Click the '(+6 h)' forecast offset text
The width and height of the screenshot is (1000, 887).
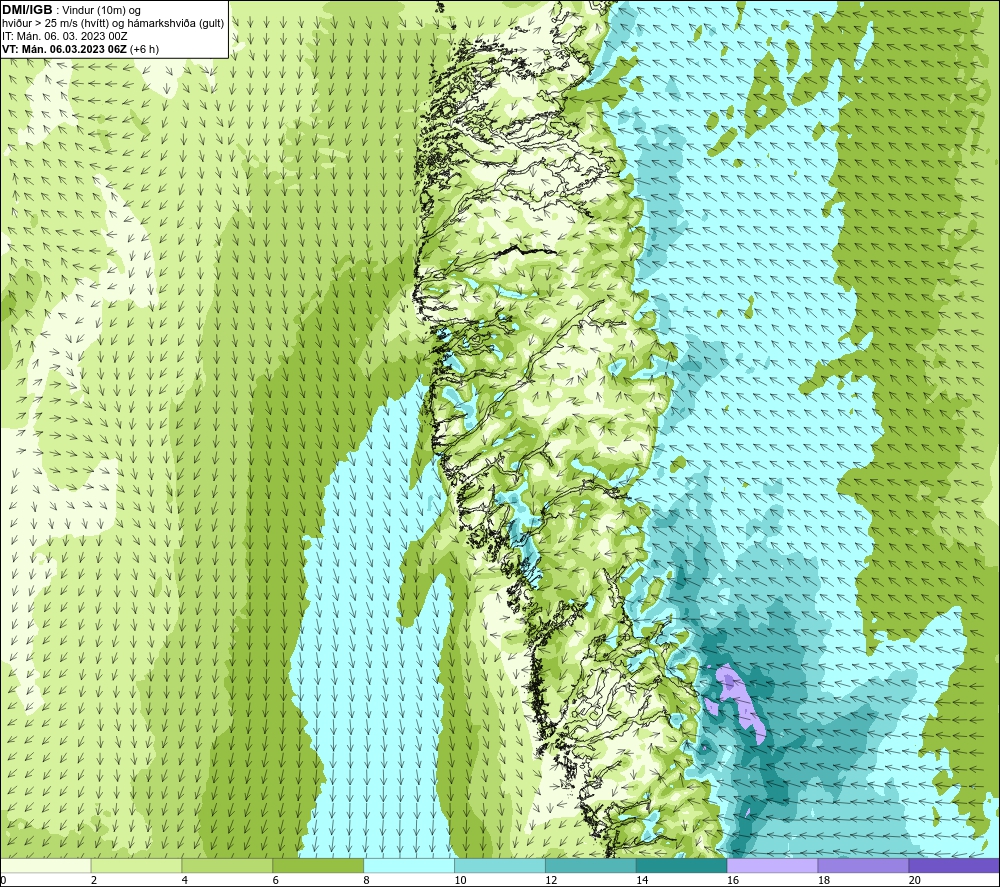(x=144, y=49)
